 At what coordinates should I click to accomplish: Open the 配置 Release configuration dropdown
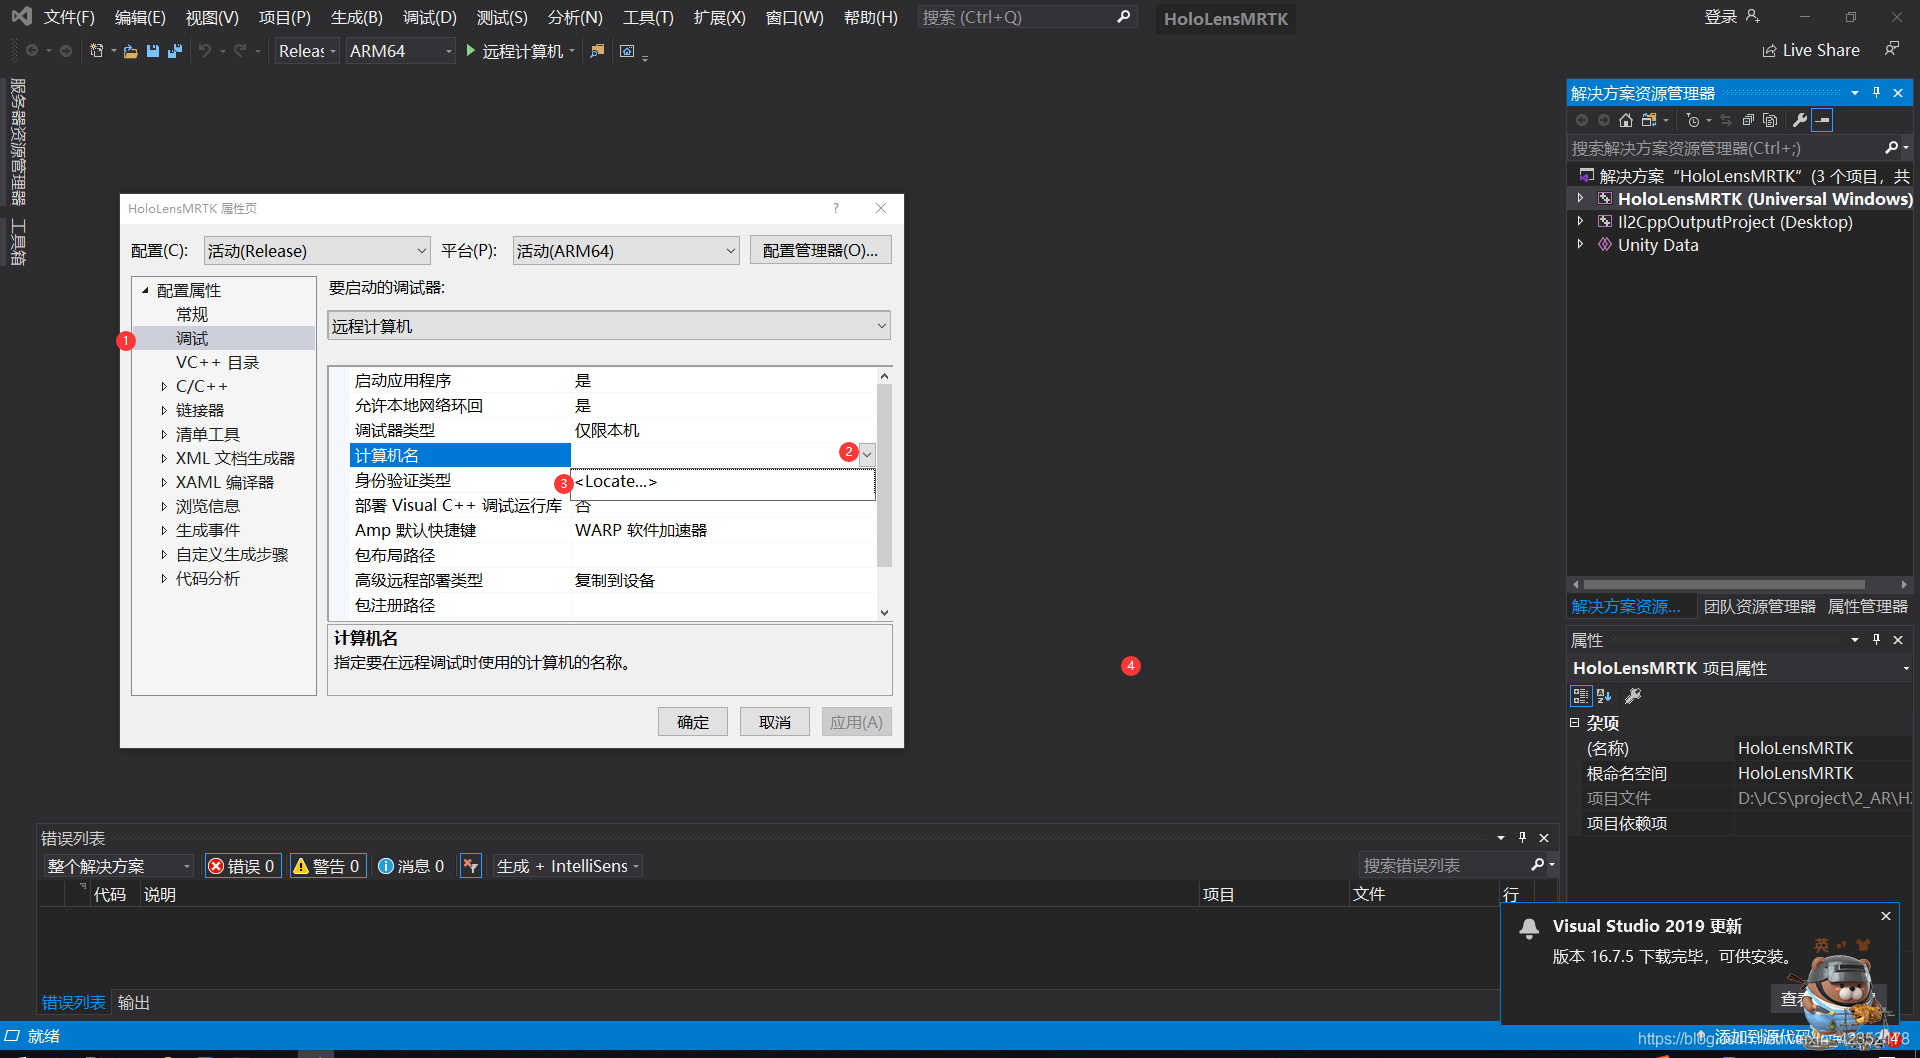point(317,251)
